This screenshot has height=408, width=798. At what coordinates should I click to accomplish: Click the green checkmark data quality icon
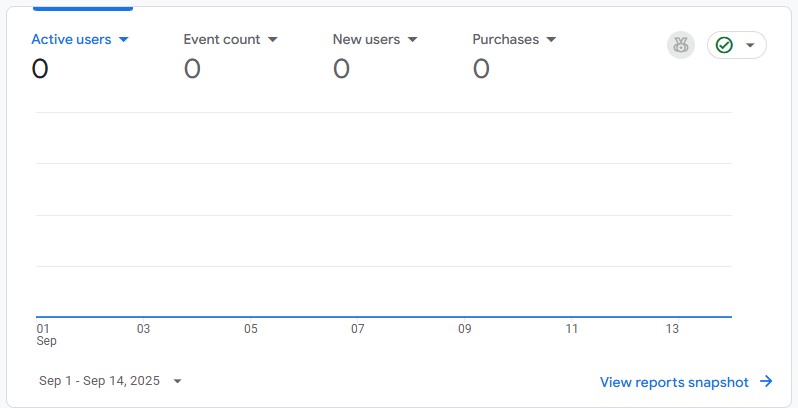click(725, 45)
